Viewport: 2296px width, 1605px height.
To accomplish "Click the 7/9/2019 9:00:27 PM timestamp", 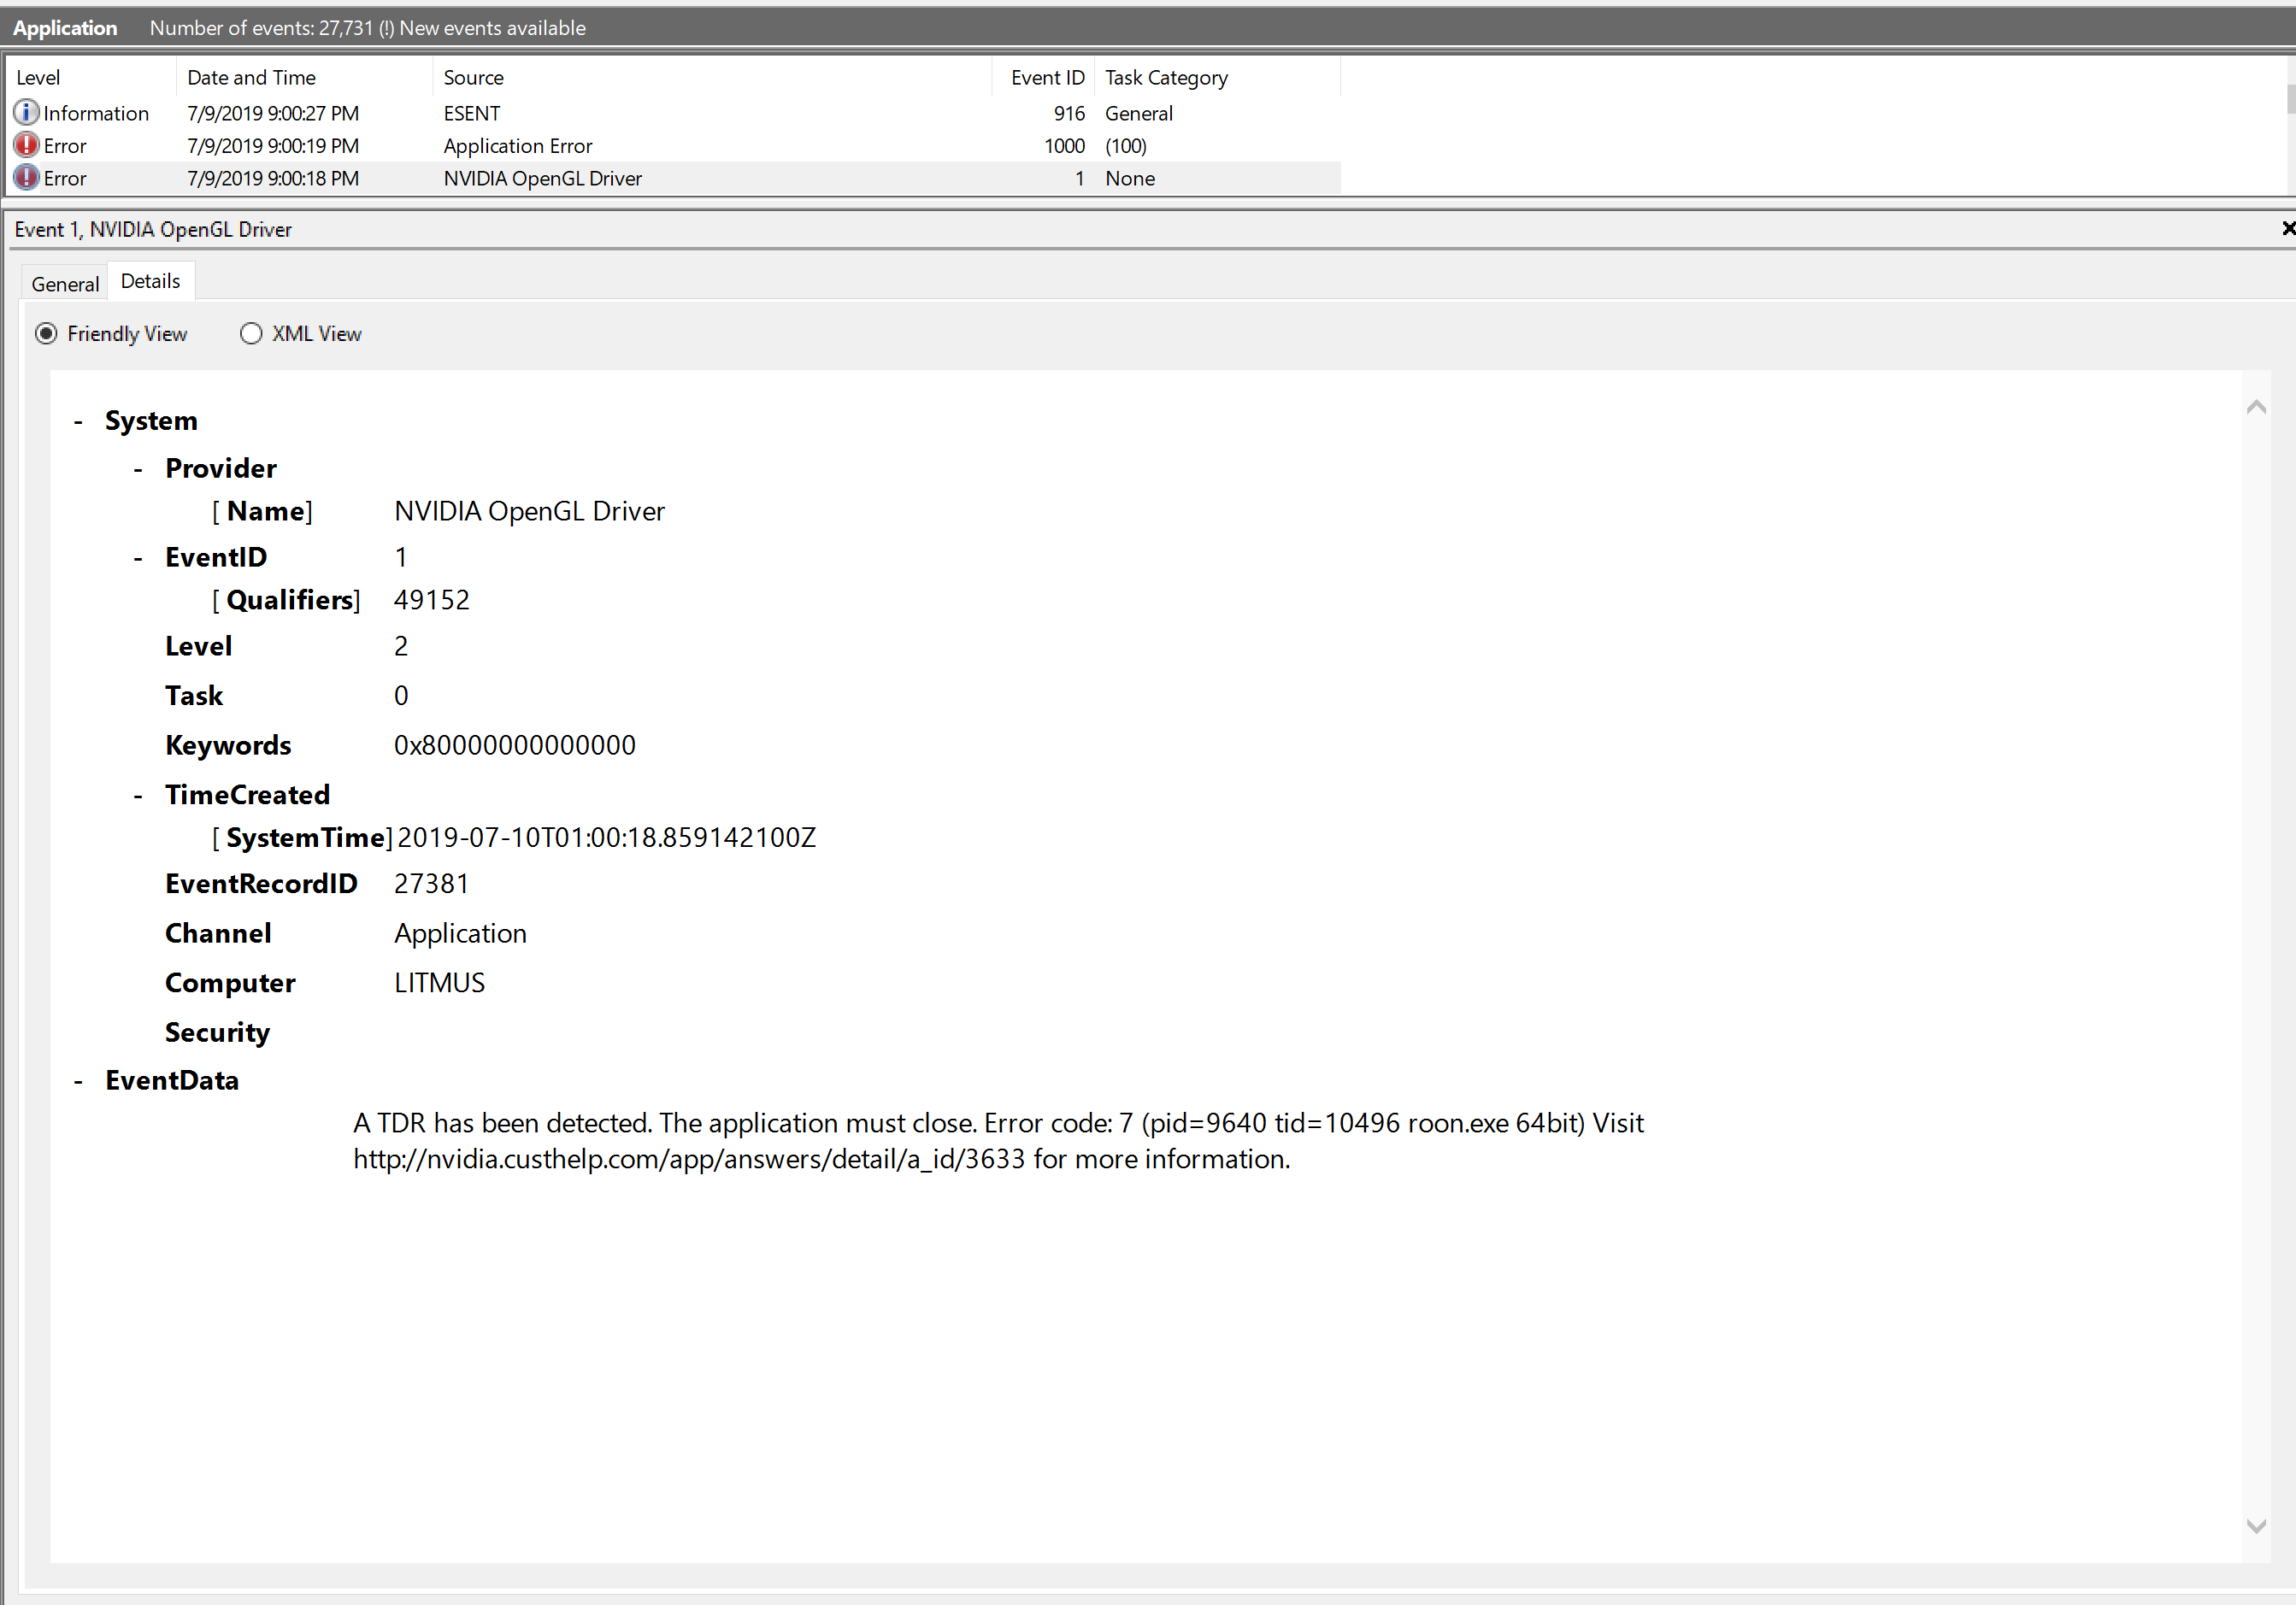I will pos(273,113).
